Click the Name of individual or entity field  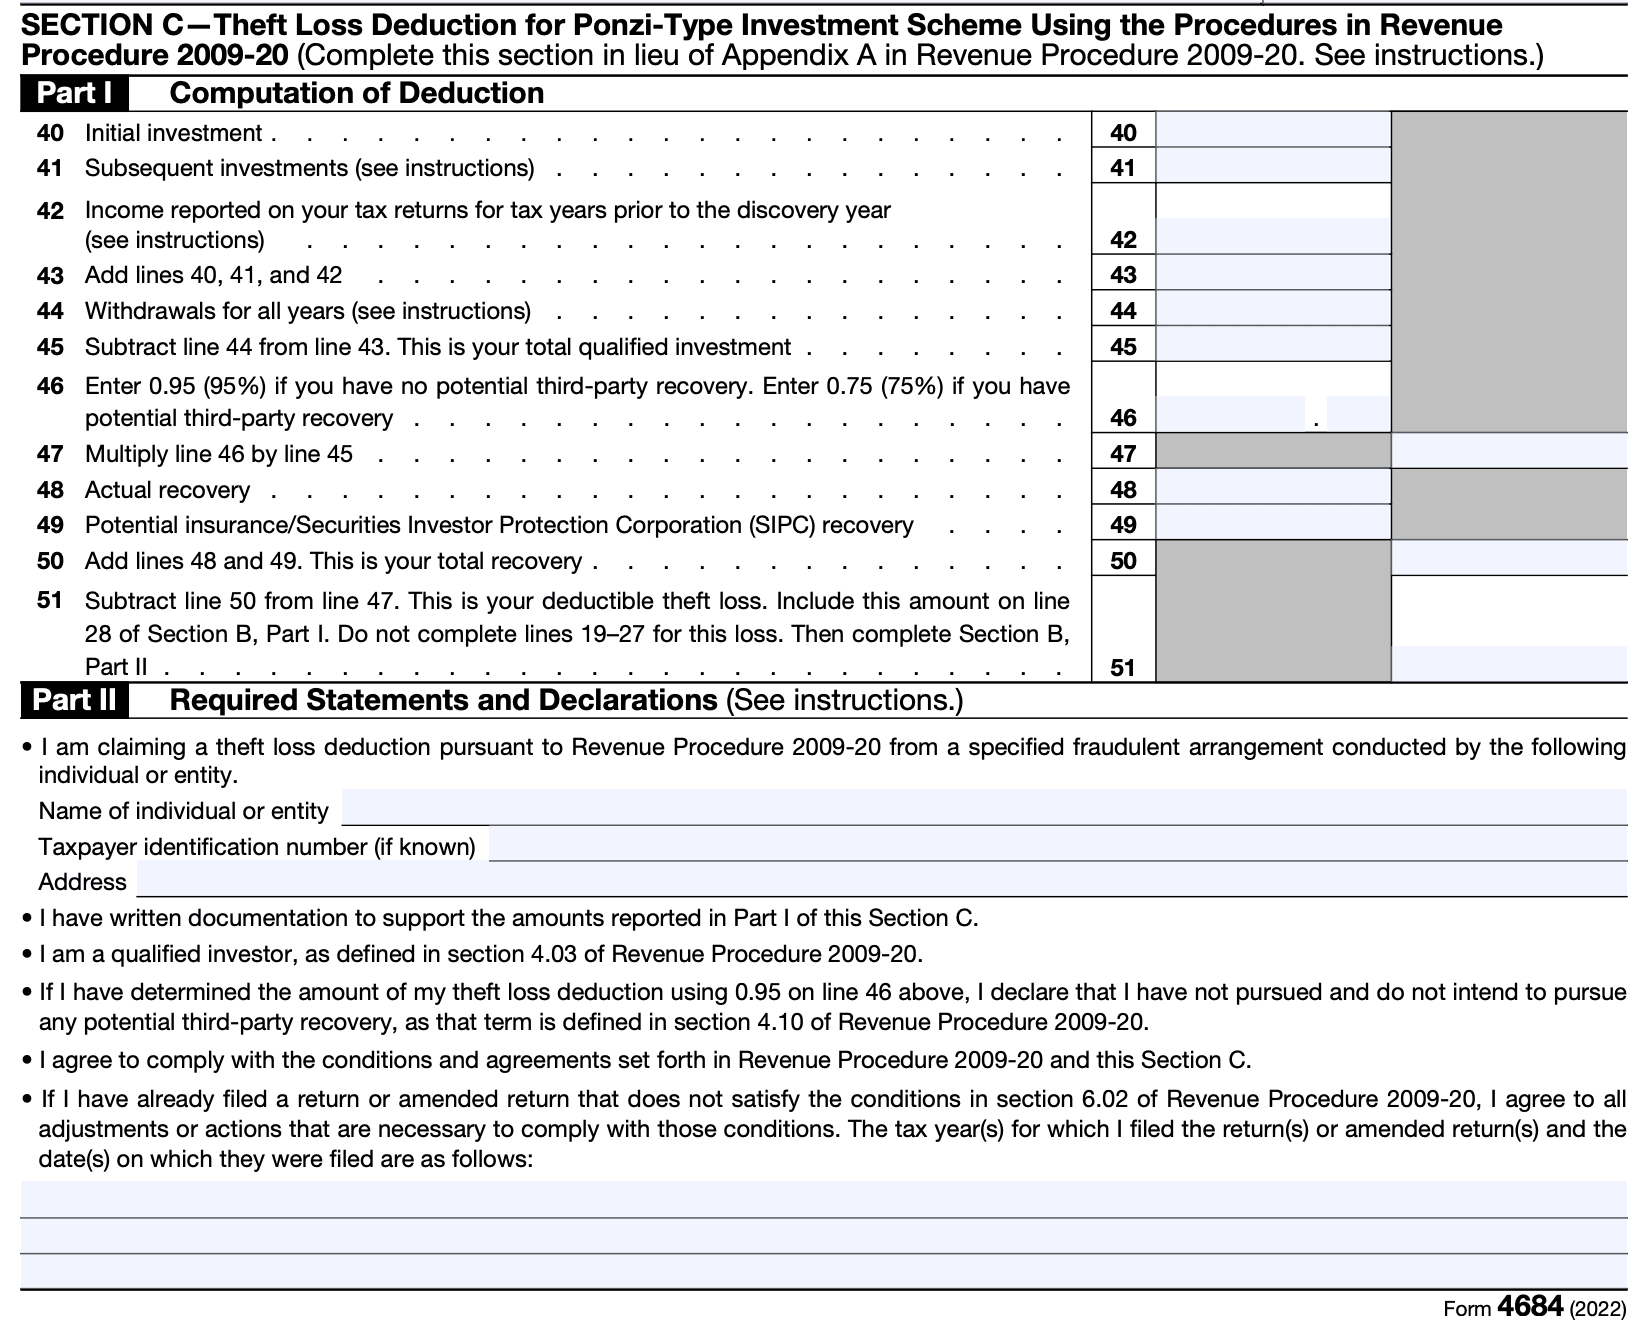(x=983, y=808)
